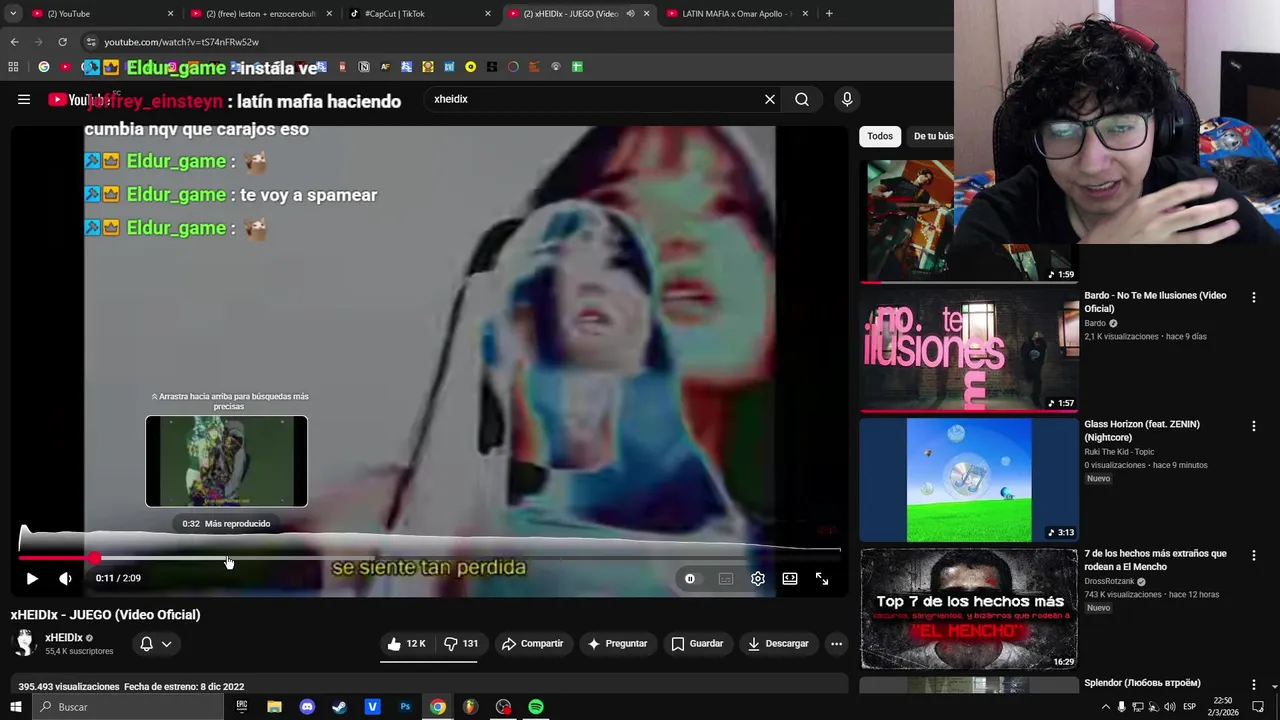Select the Todos filter chip
This screenshot has height=720, width=1280.
[880, 136]
